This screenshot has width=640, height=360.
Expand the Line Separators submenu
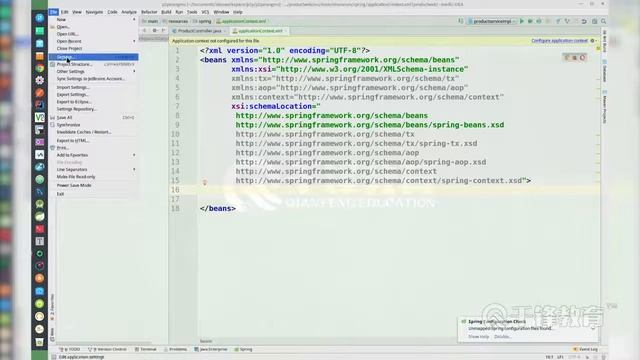pyautogui.click(x=93, y=169)
